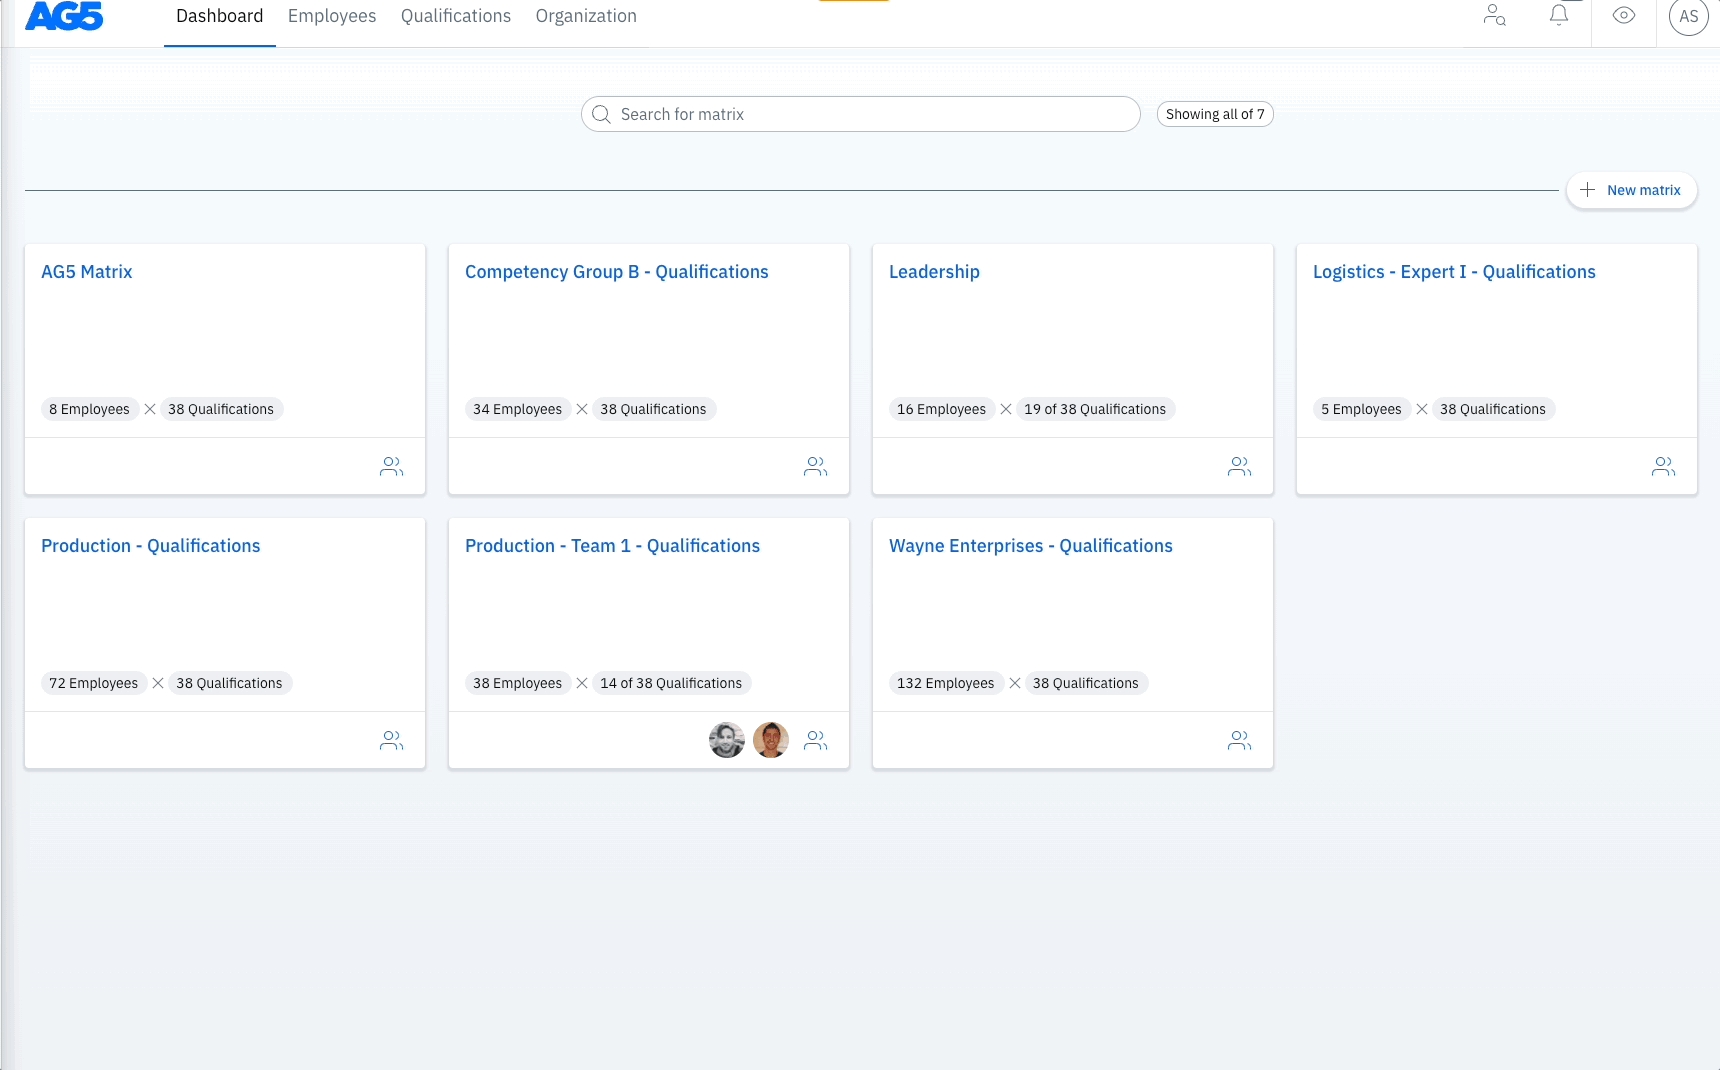
Task: Open the notifications bell
Action: point(1558,15)
